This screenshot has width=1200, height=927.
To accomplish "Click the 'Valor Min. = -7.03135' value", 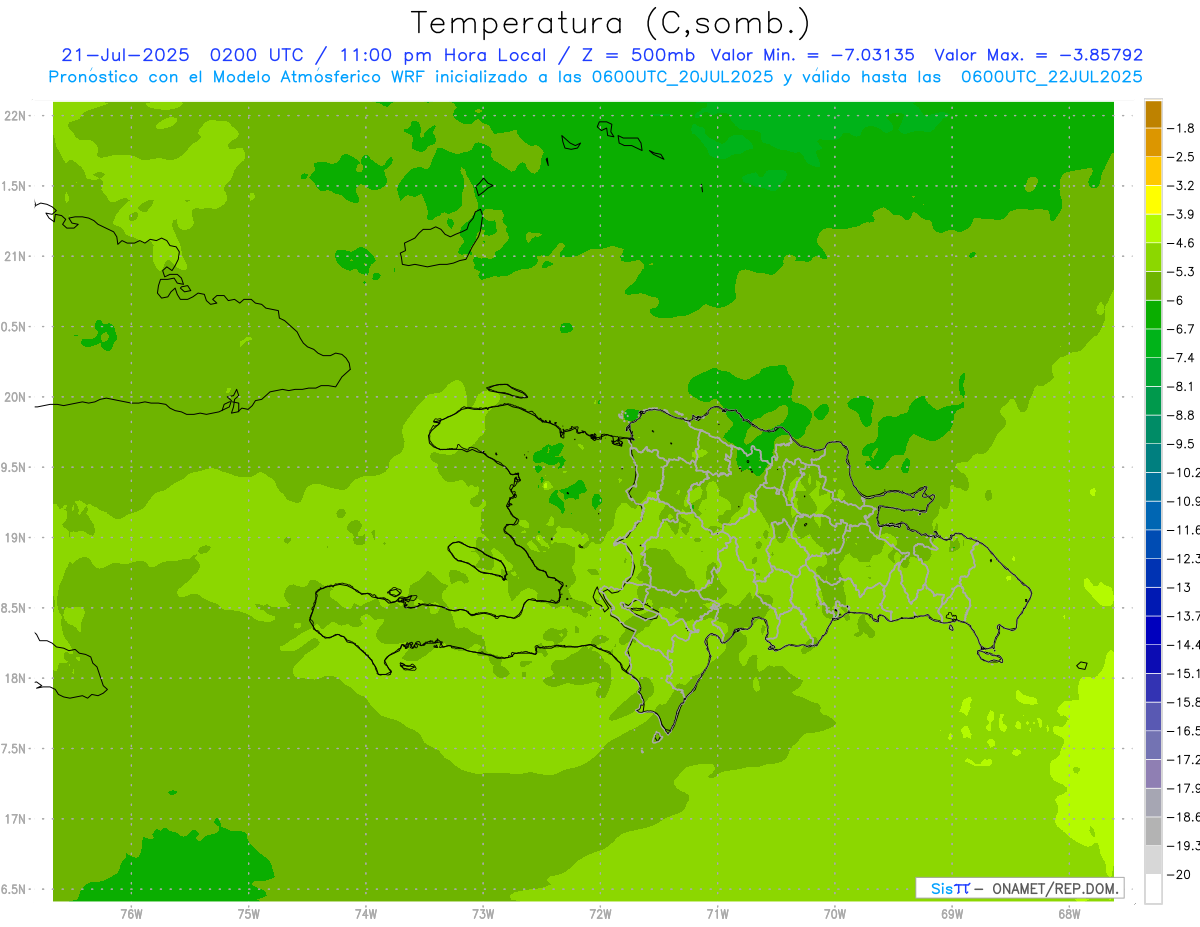I will coord(812,55).
